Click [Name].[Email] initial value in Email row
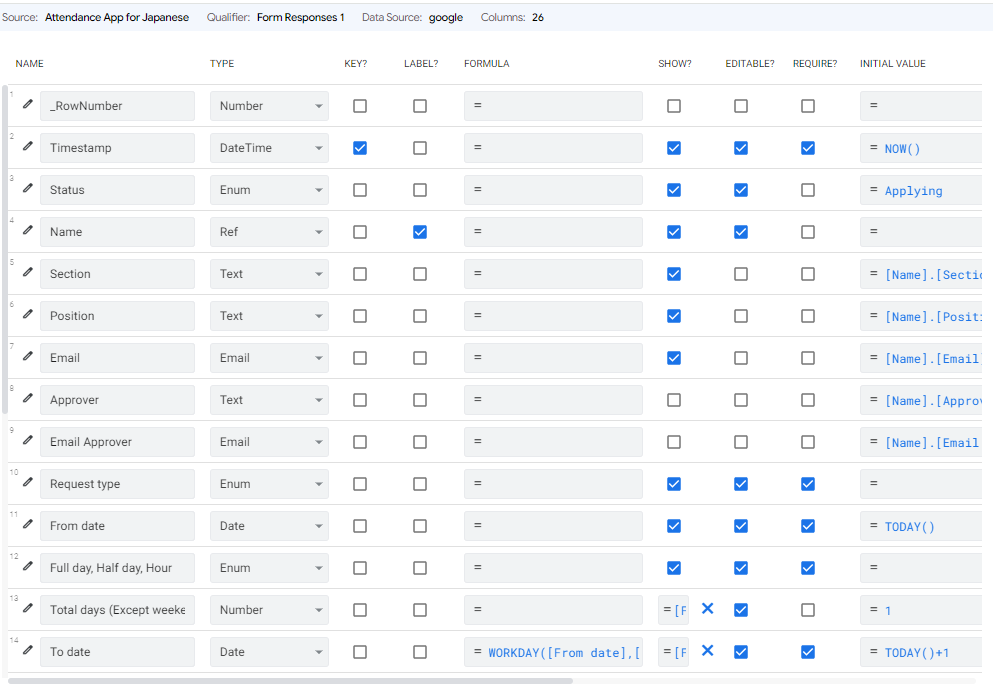Viewport: 993px width, 689px height. point(921,358)
